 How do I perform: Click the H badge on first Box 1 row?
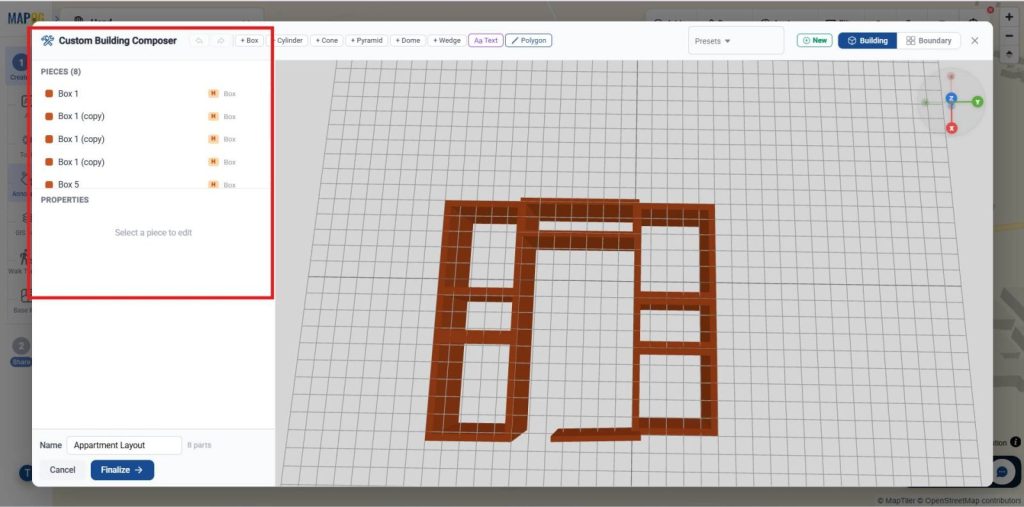coord(213,93)
